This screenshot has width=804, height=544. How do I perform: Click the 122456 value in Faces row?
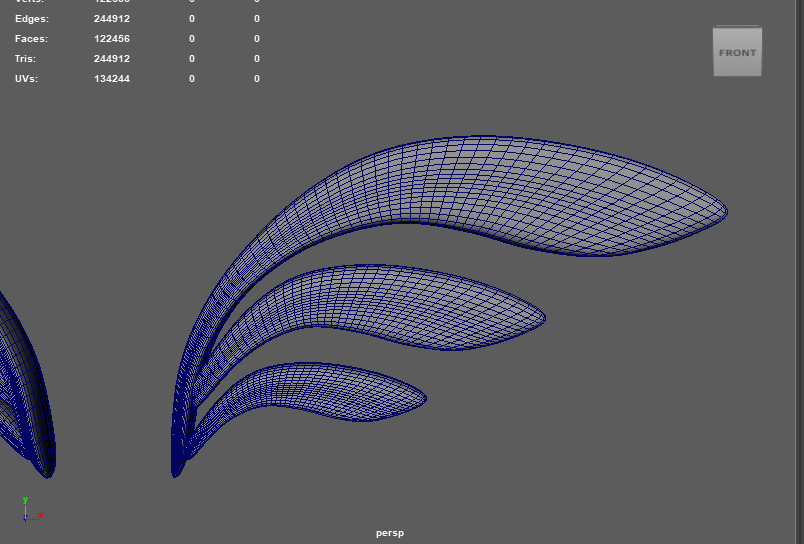pyautogui.click(x=112, y=39)
